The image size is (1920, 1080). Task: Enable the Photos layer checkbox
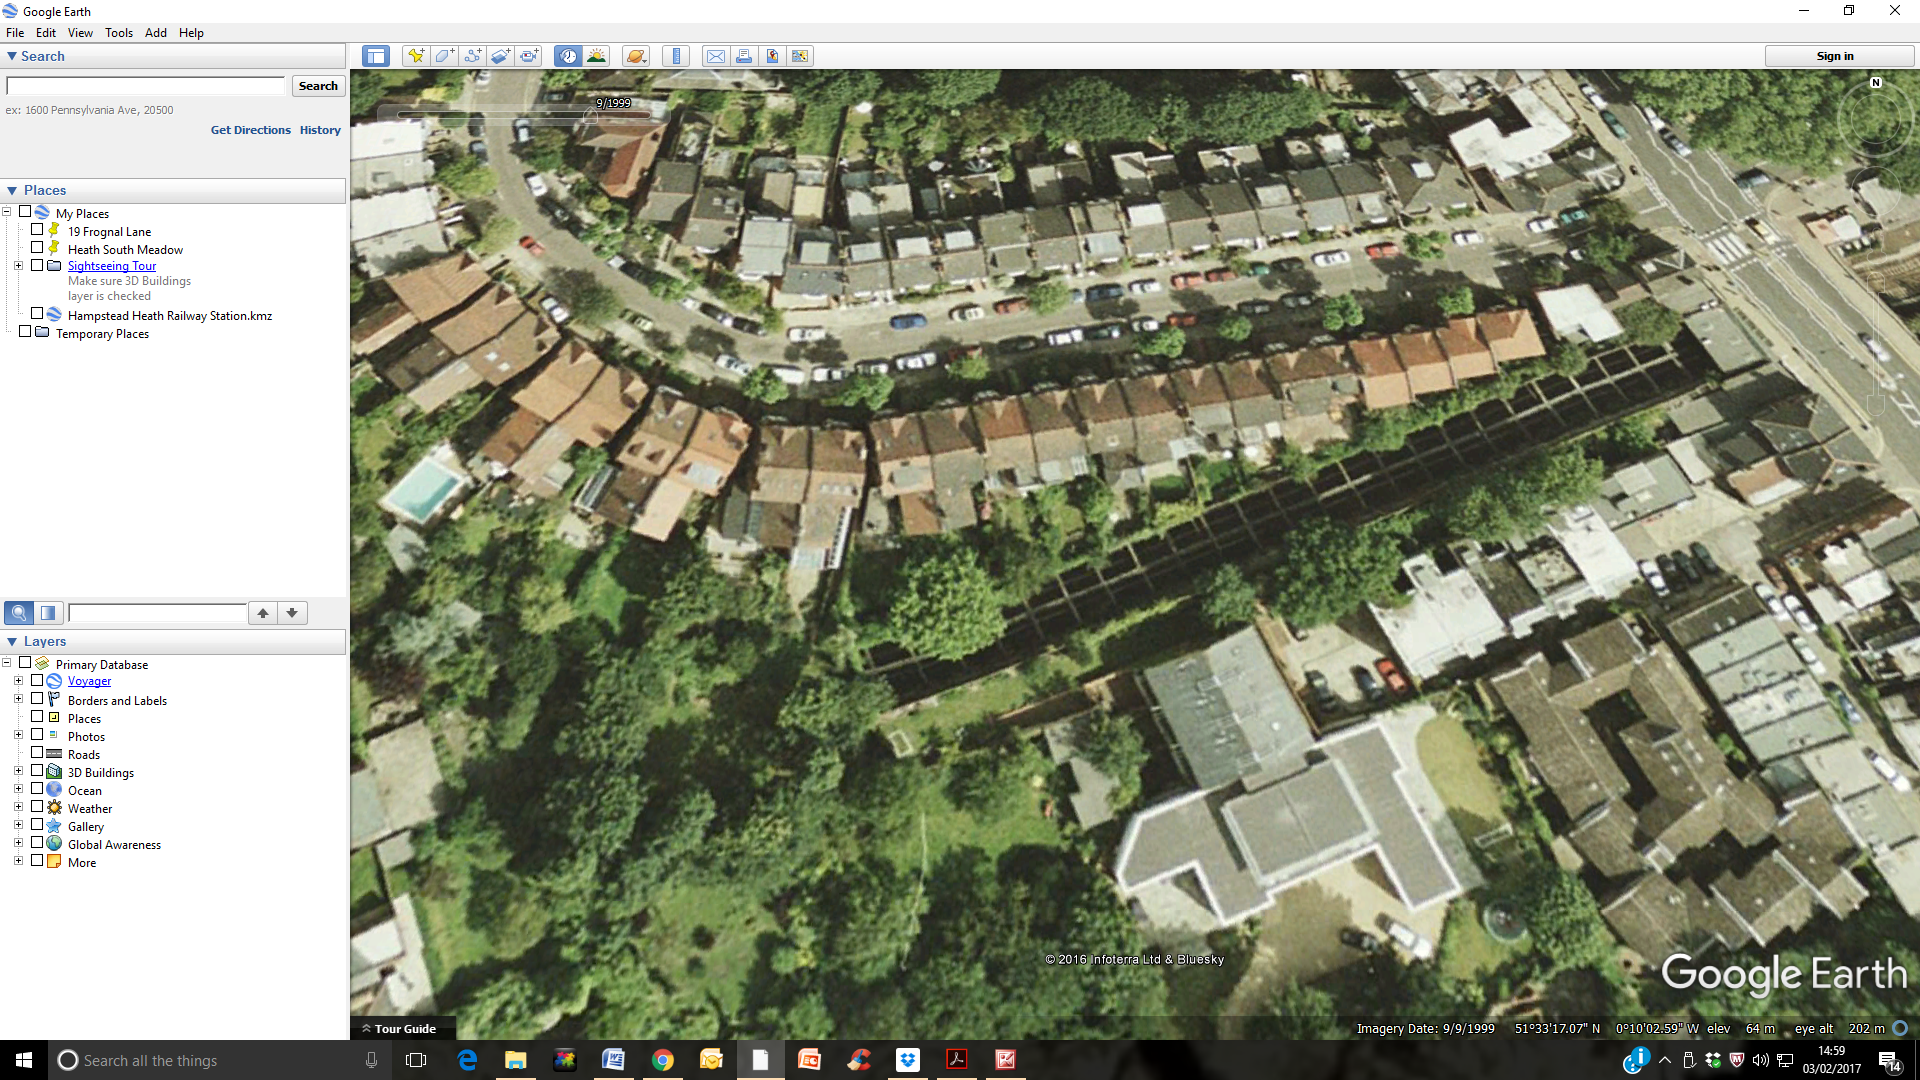37,735
